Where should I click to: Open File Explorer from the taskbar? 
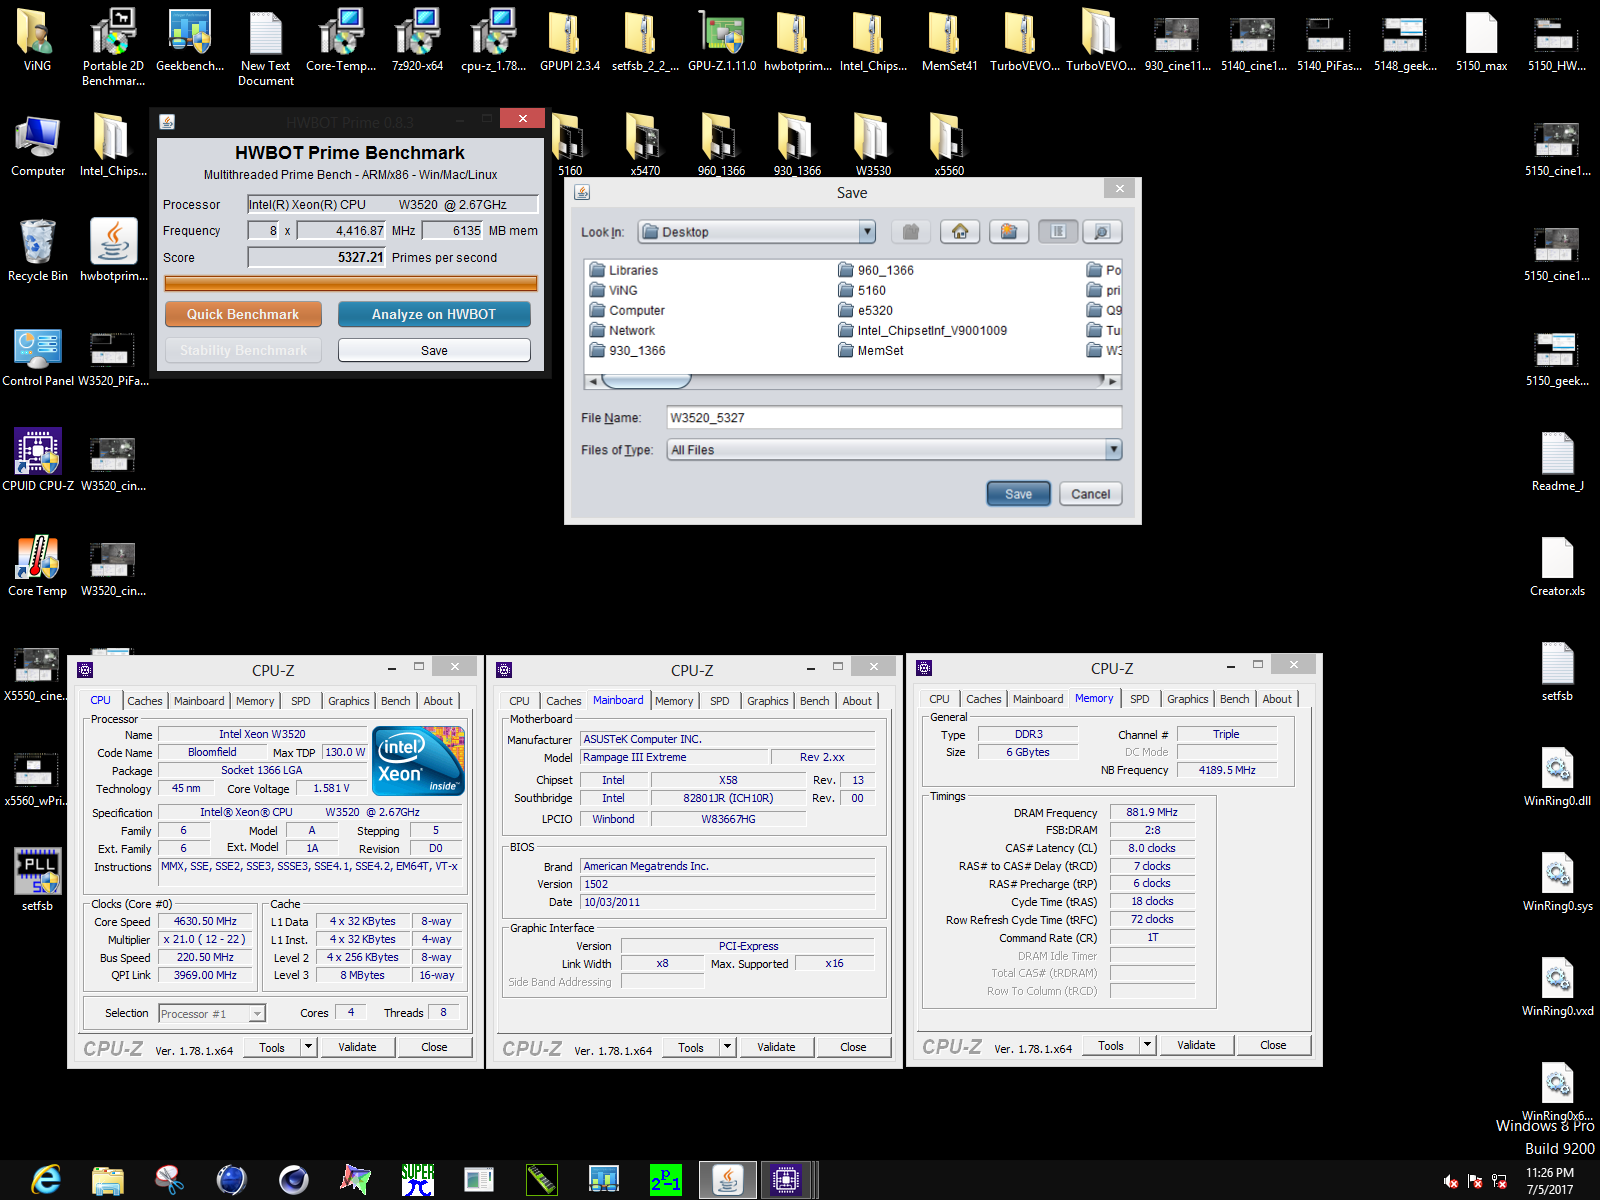(108, 1180)
